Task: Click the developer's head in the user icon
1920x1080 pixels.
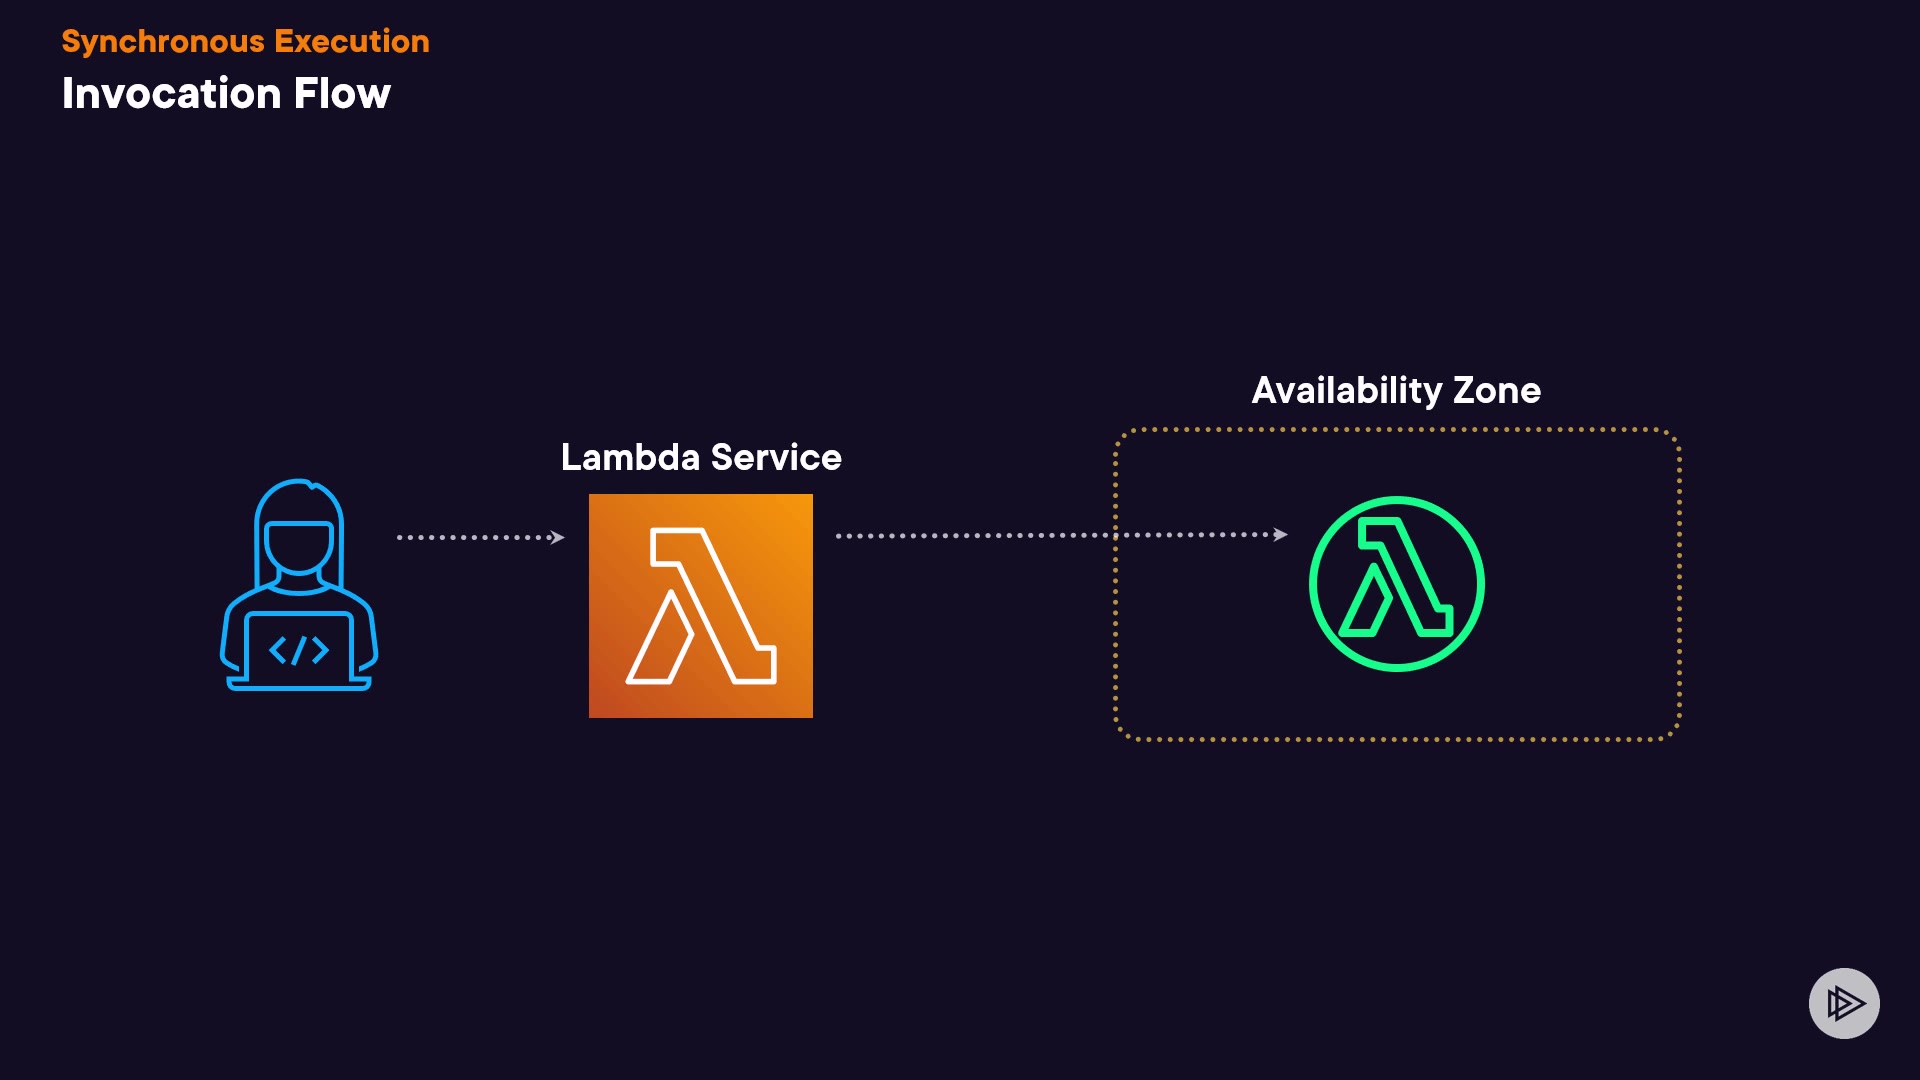Action: [298, 545]
